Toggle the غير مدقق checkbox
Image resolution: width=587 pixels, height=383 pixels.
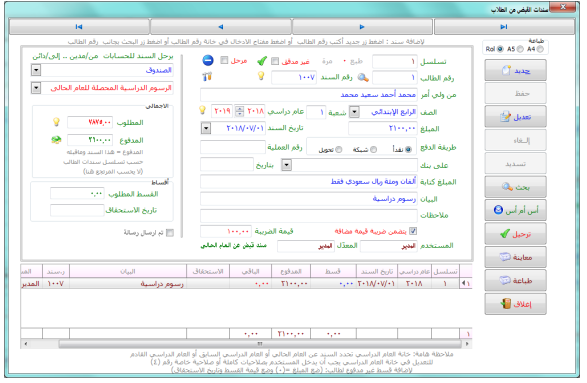point(275,61)
